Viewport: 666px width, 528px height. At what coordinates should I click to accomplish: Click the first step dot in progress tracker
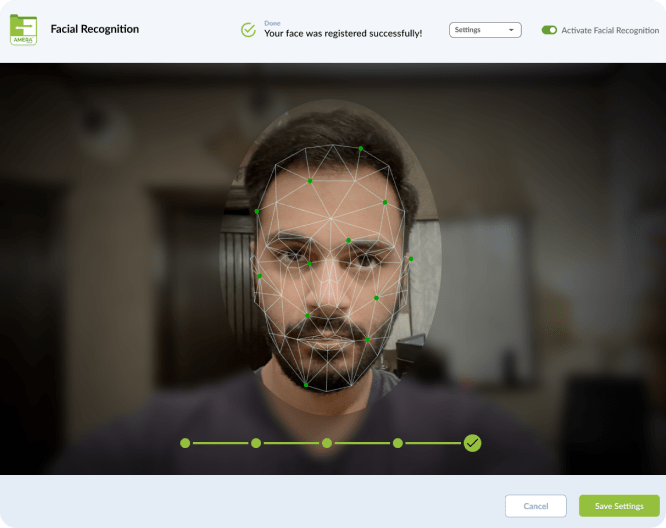(185, 443)
